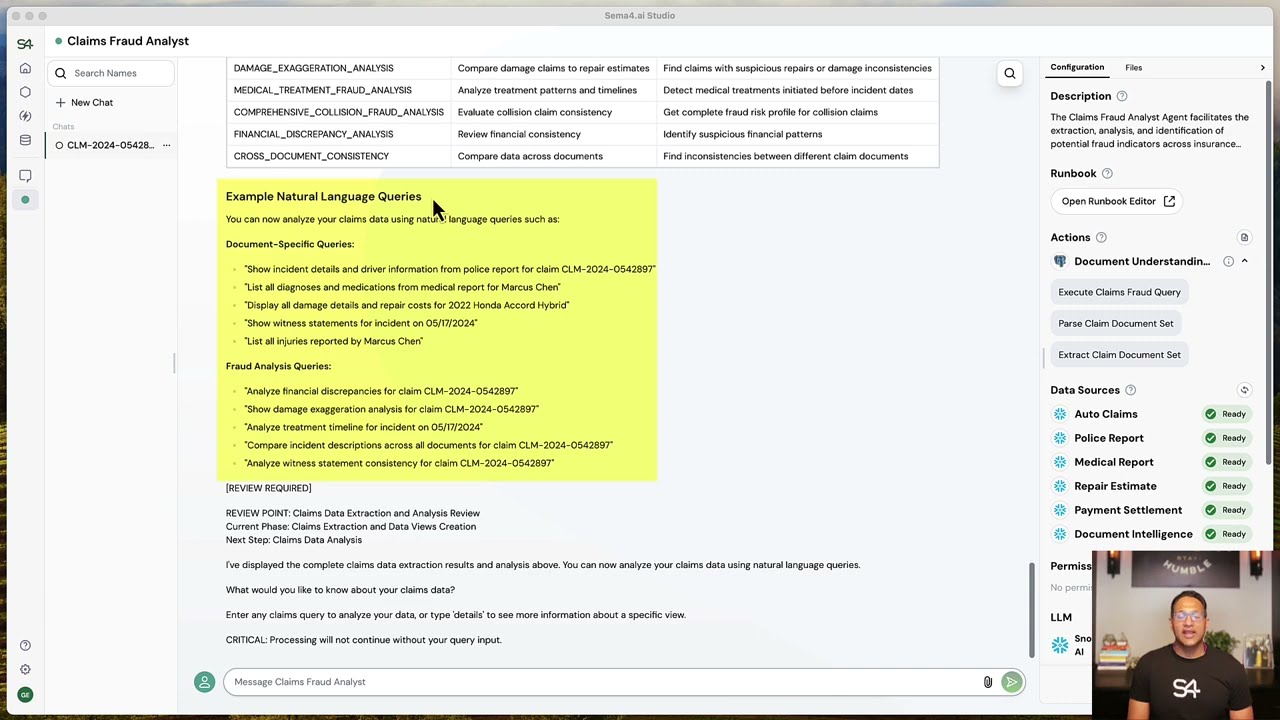Show info for Document Understanding action package
1280x720 pixels.
pos(1228,262)
